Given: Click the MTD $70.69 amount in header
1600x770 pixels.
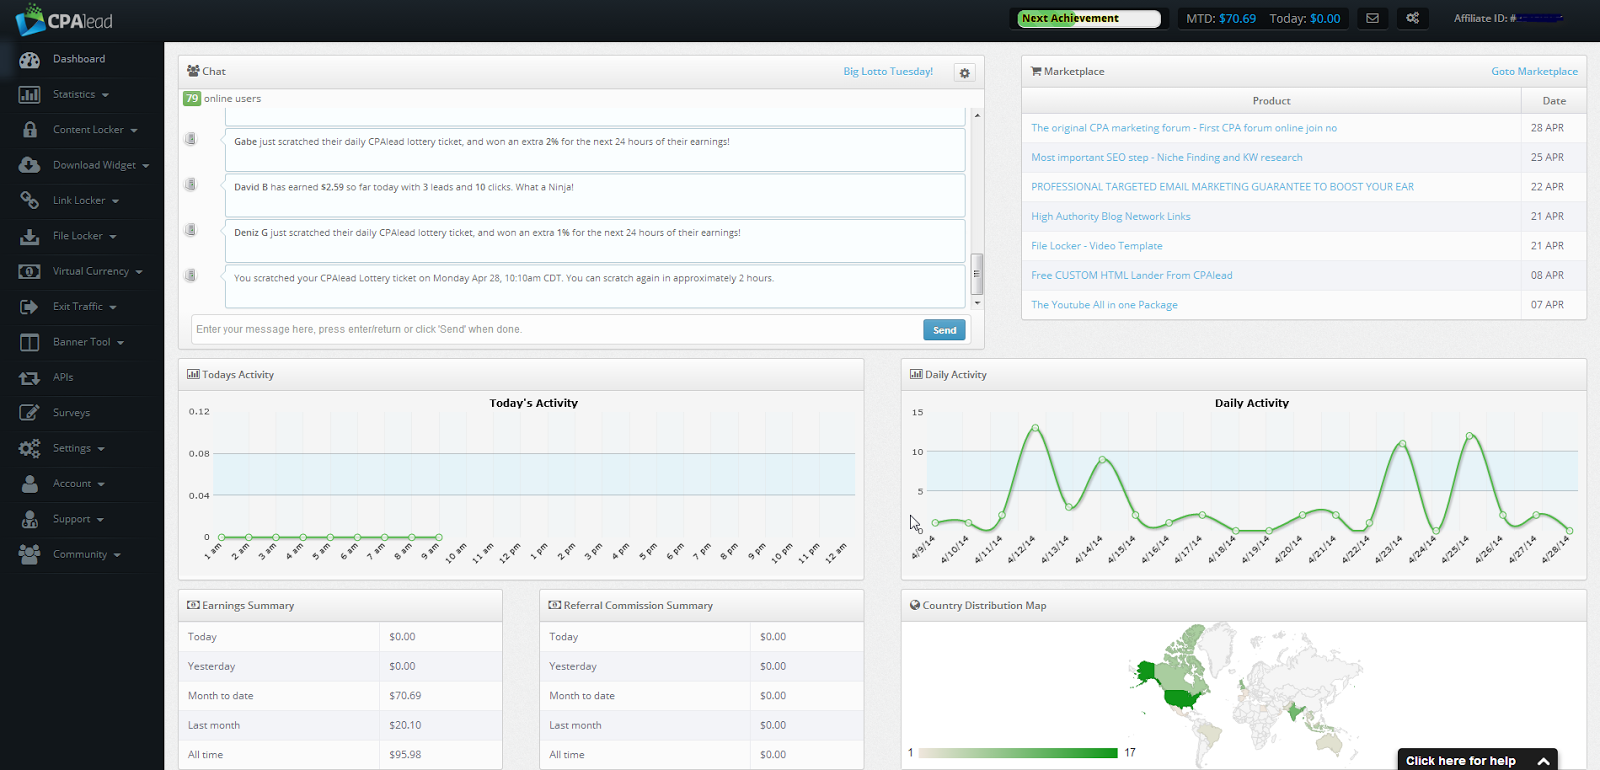Looking at the screenshot, I should pyautogui.click(x=1237, y=19).
